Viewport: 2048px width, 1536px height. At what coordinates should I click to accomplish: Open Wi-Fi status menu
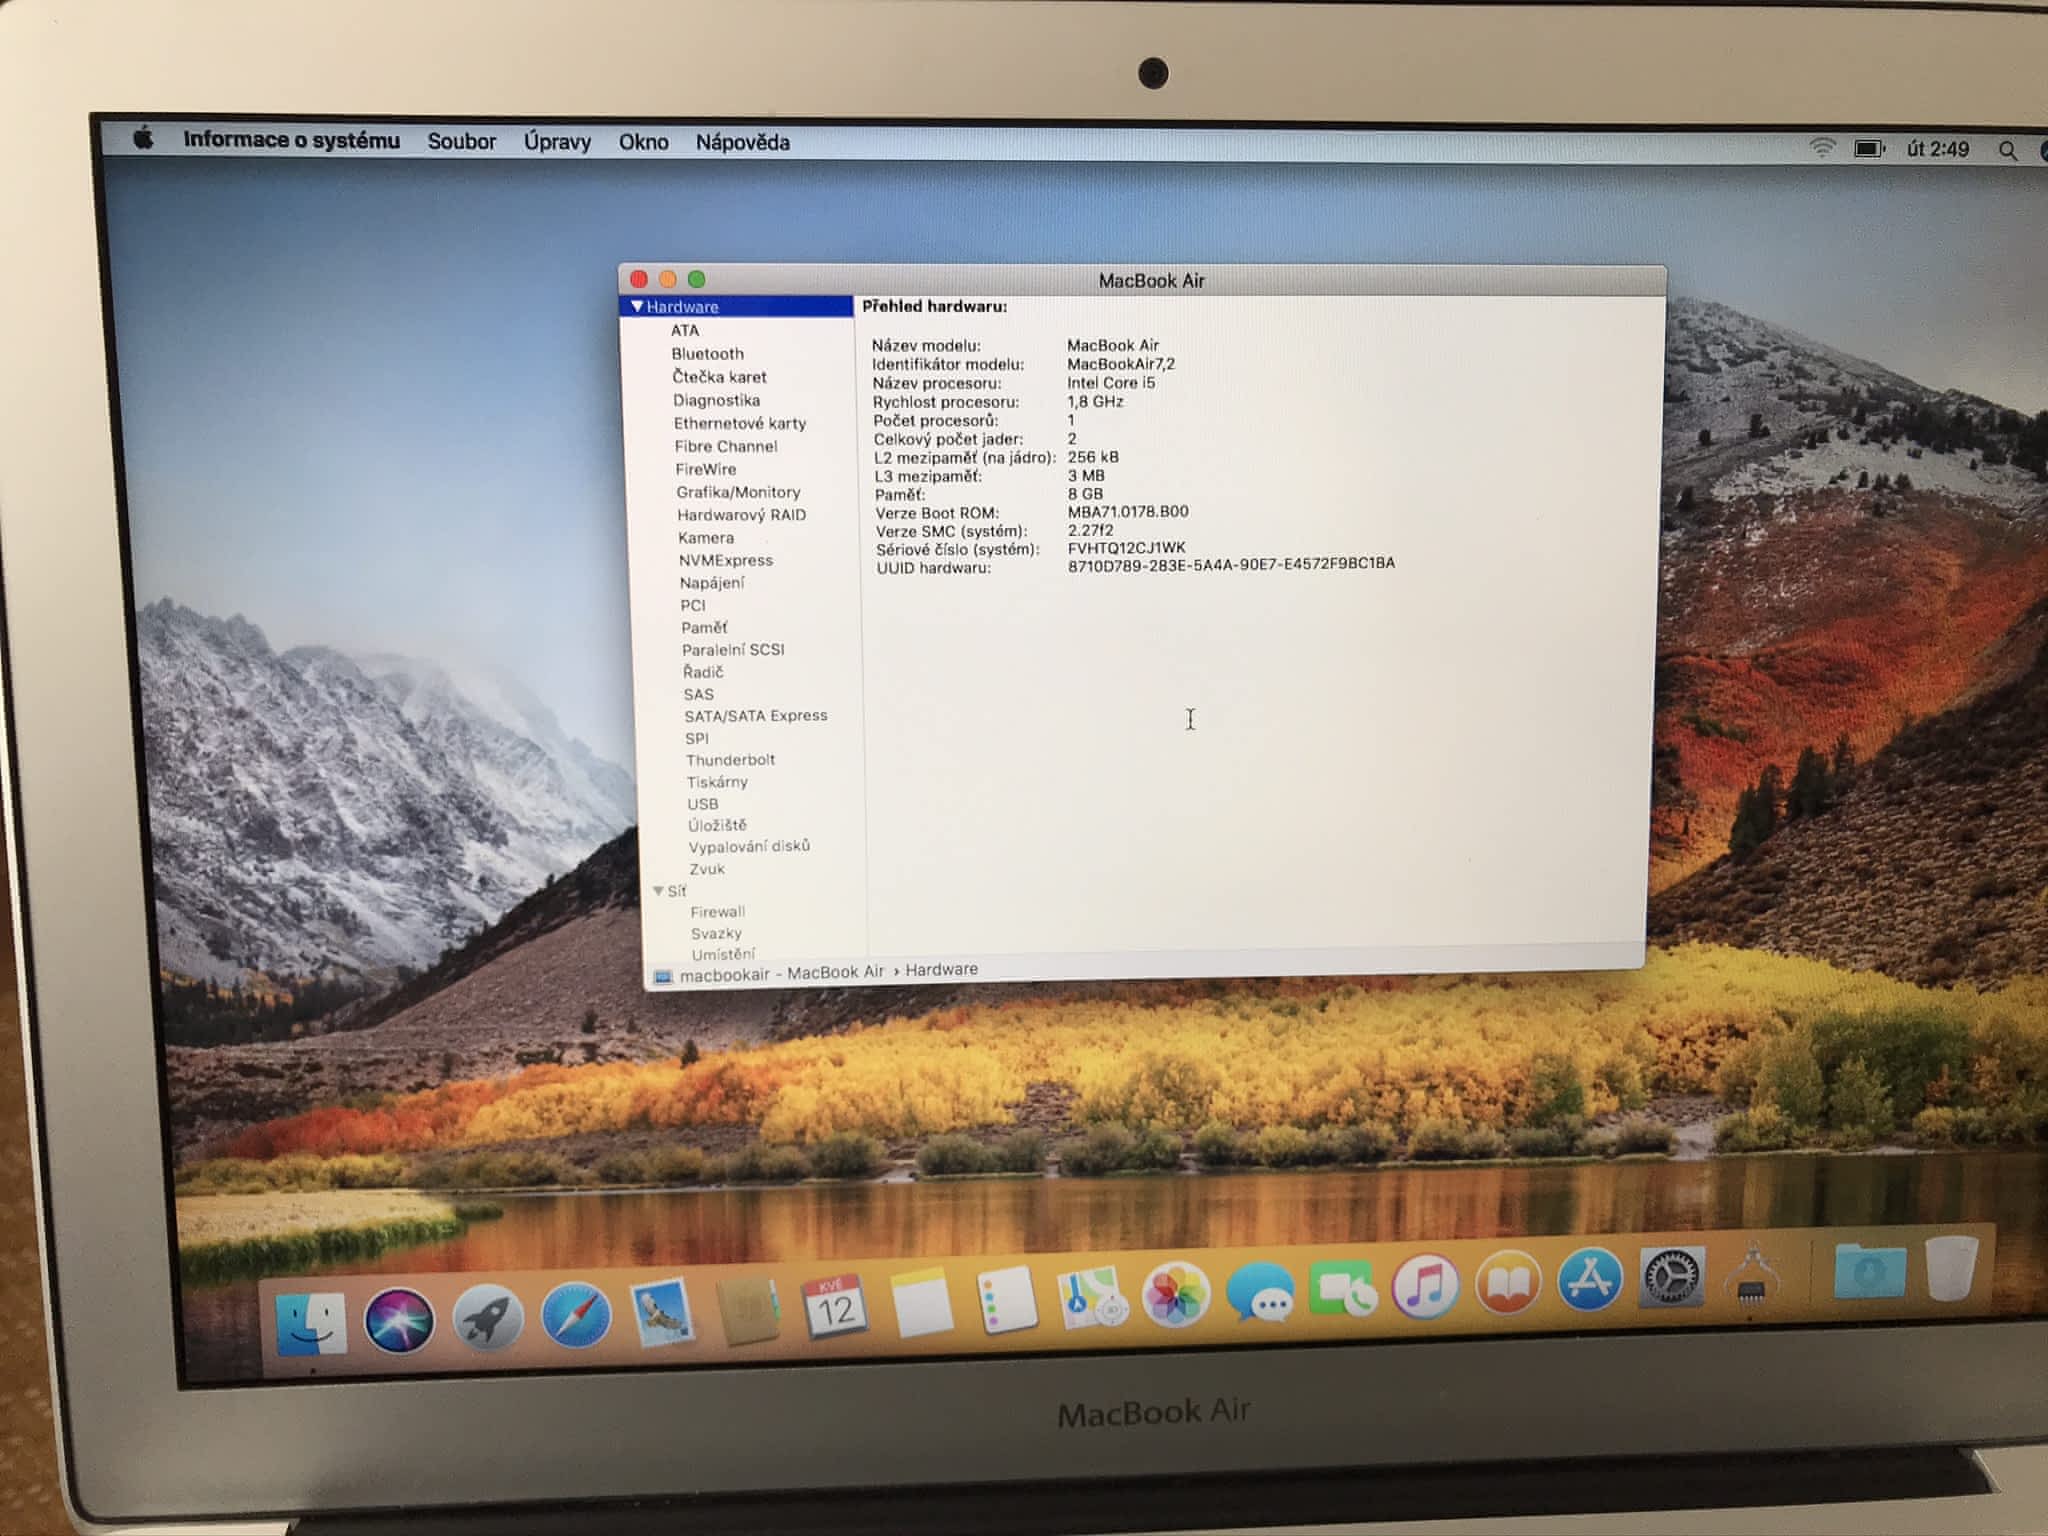pyautogui.click(x=1822, y=148)
